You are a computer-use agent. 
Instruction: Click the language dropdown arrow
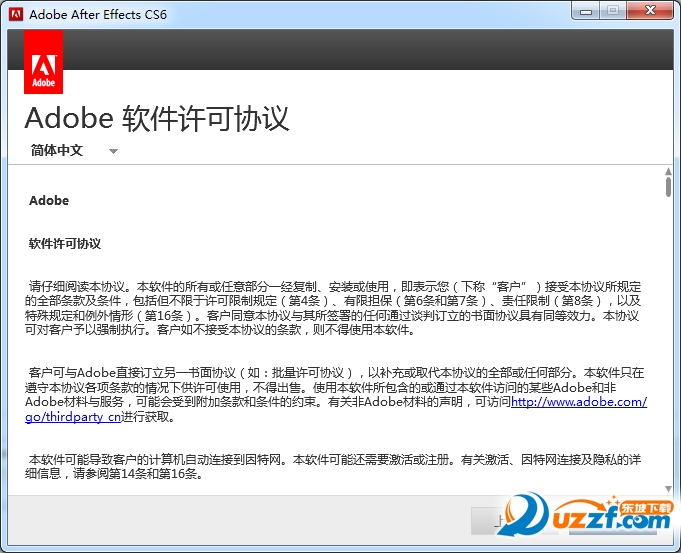[113, 151]
